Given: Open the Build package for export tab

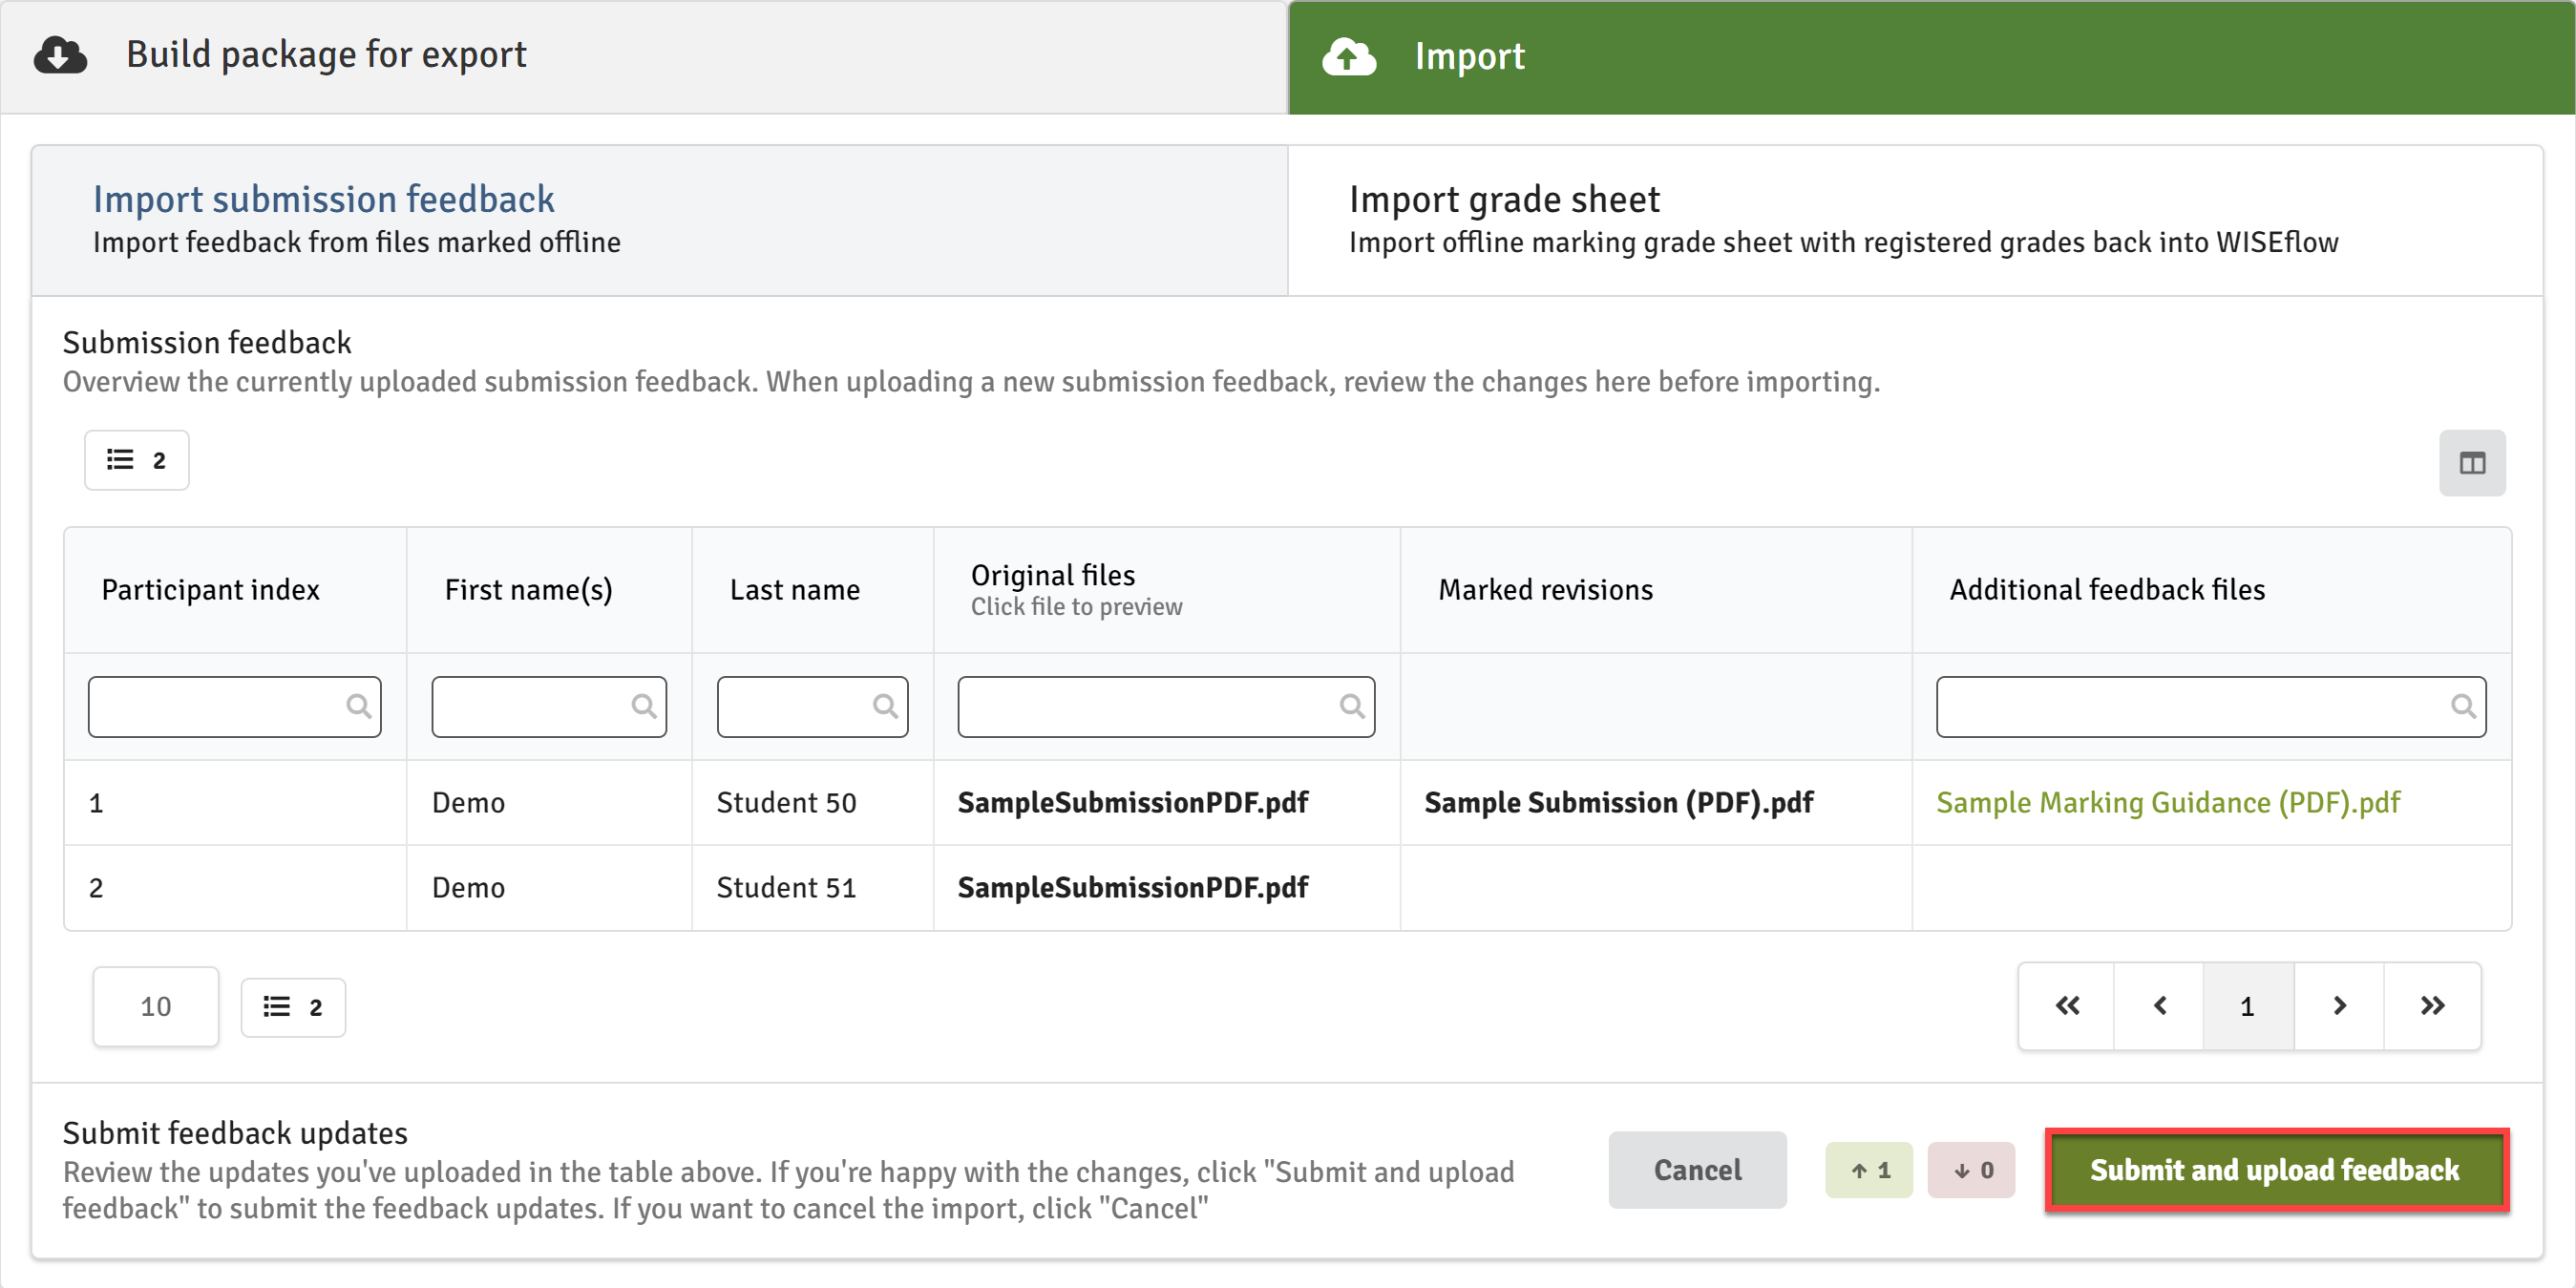Looking at the screenshot, I should coord(643,56).
